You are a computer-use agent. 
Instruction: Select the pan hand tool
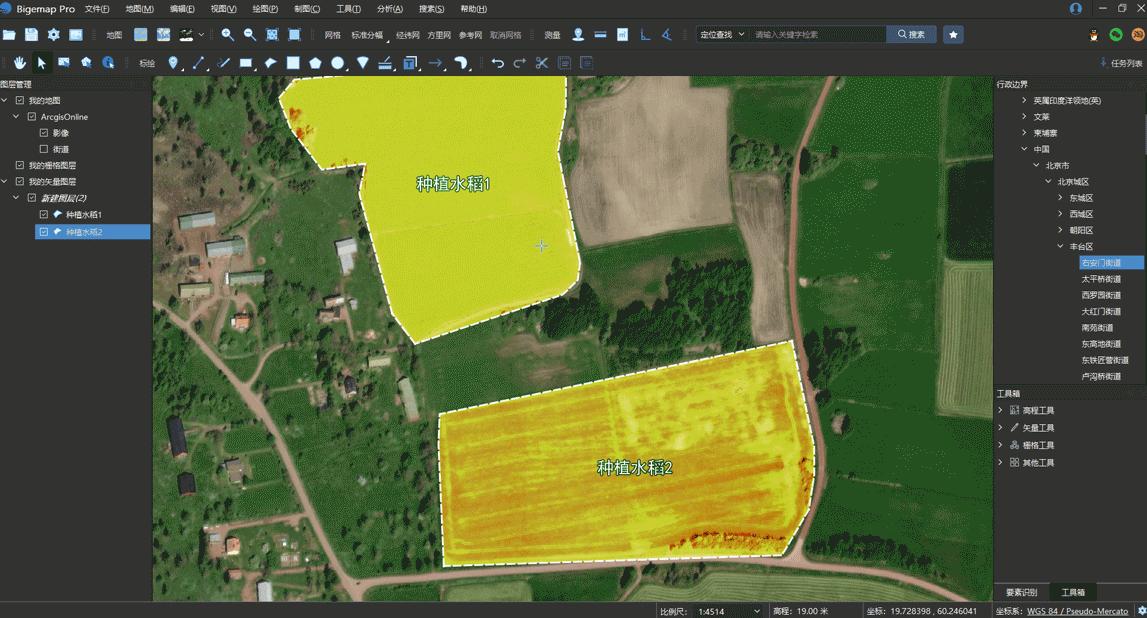(x=19, y=63)
